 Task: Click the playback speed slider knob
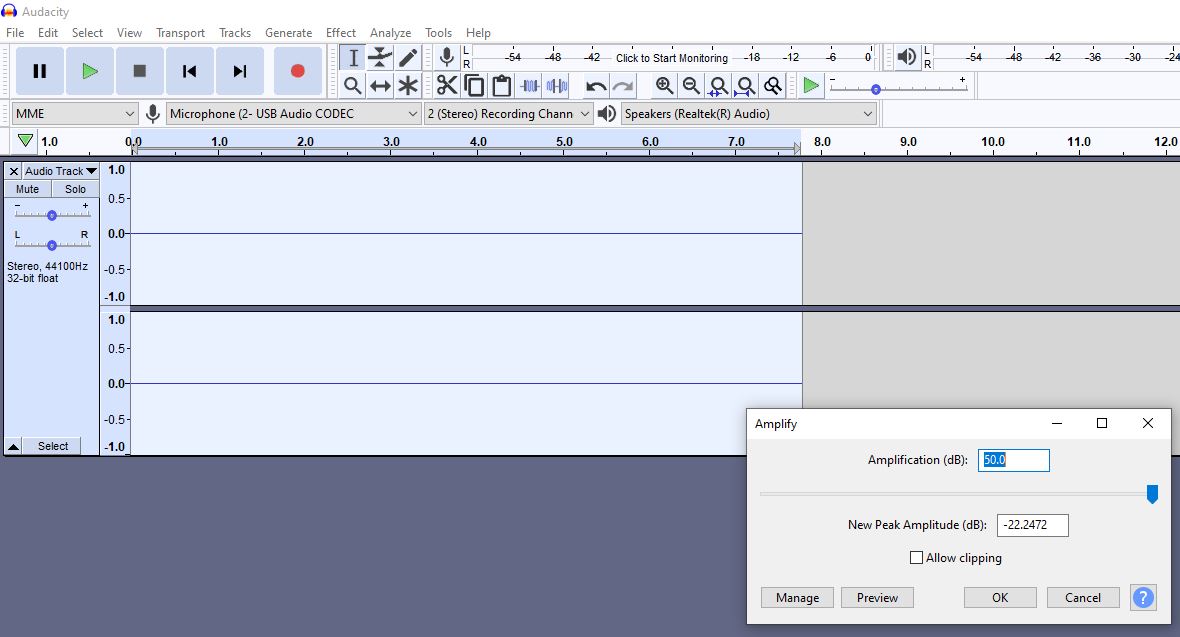(876, 90)
